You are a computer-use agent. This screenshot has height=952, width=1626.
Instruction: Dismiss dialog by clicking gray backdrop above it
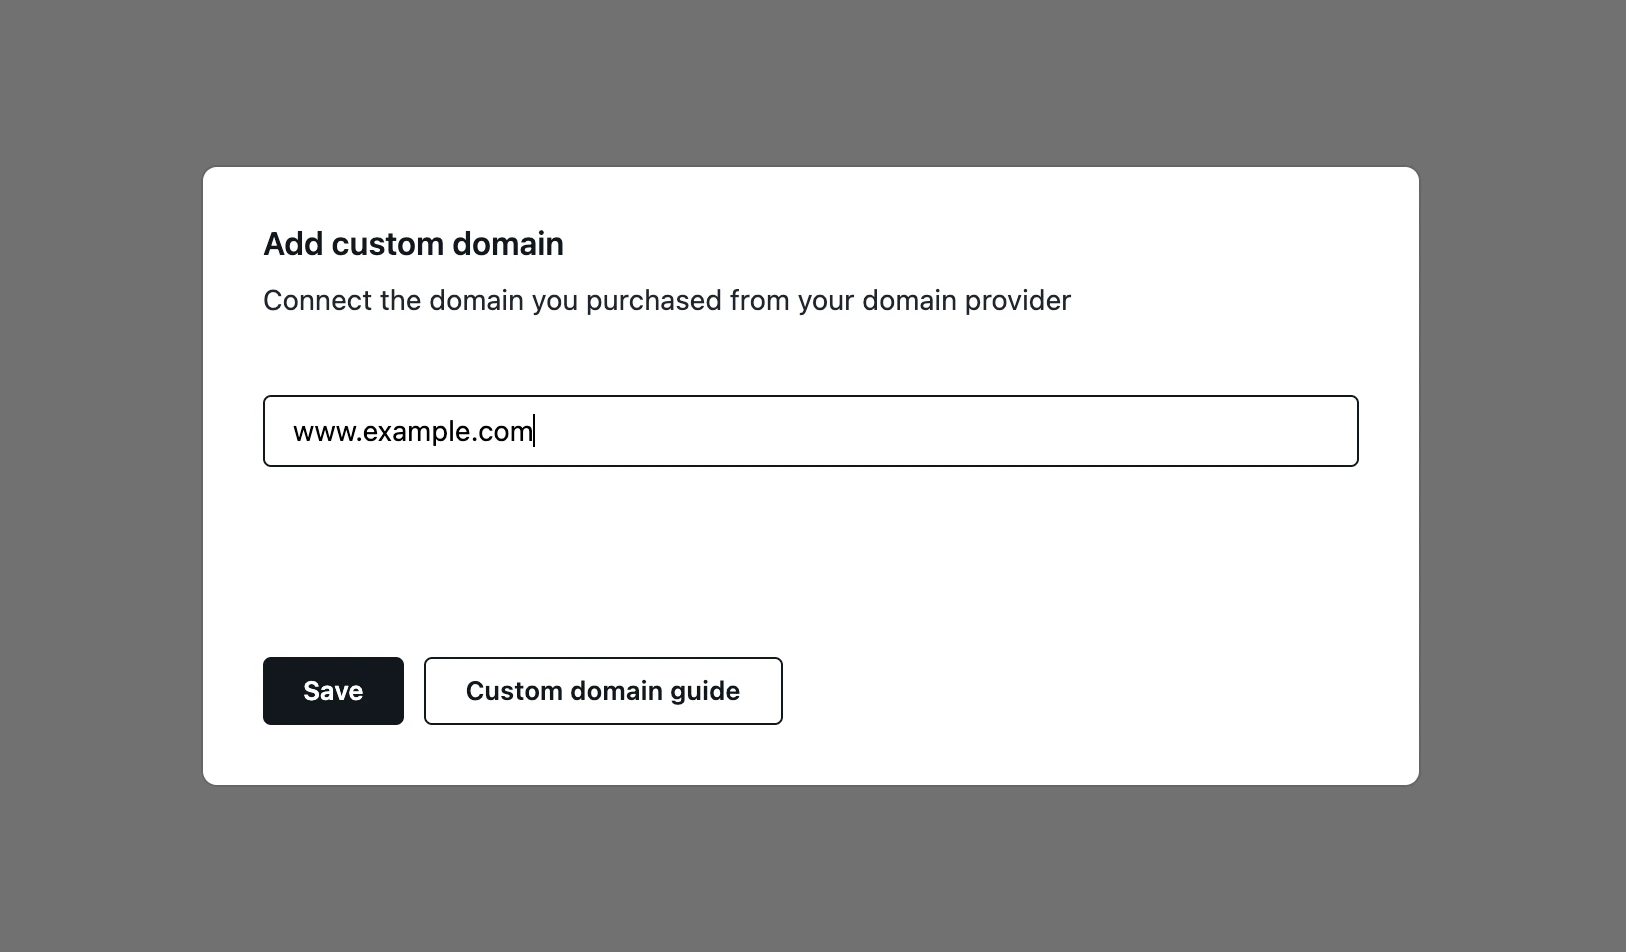coord(810,80)
